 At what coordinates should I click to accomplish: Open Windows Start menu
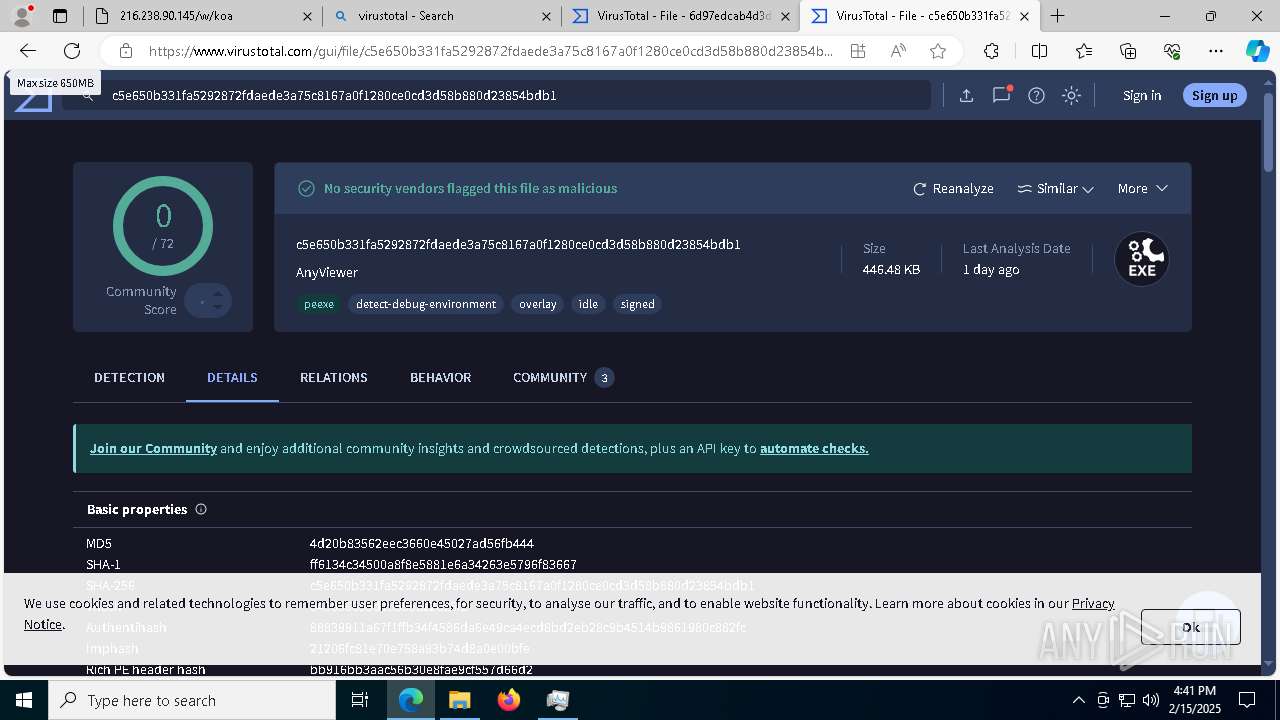pos(24,700)
